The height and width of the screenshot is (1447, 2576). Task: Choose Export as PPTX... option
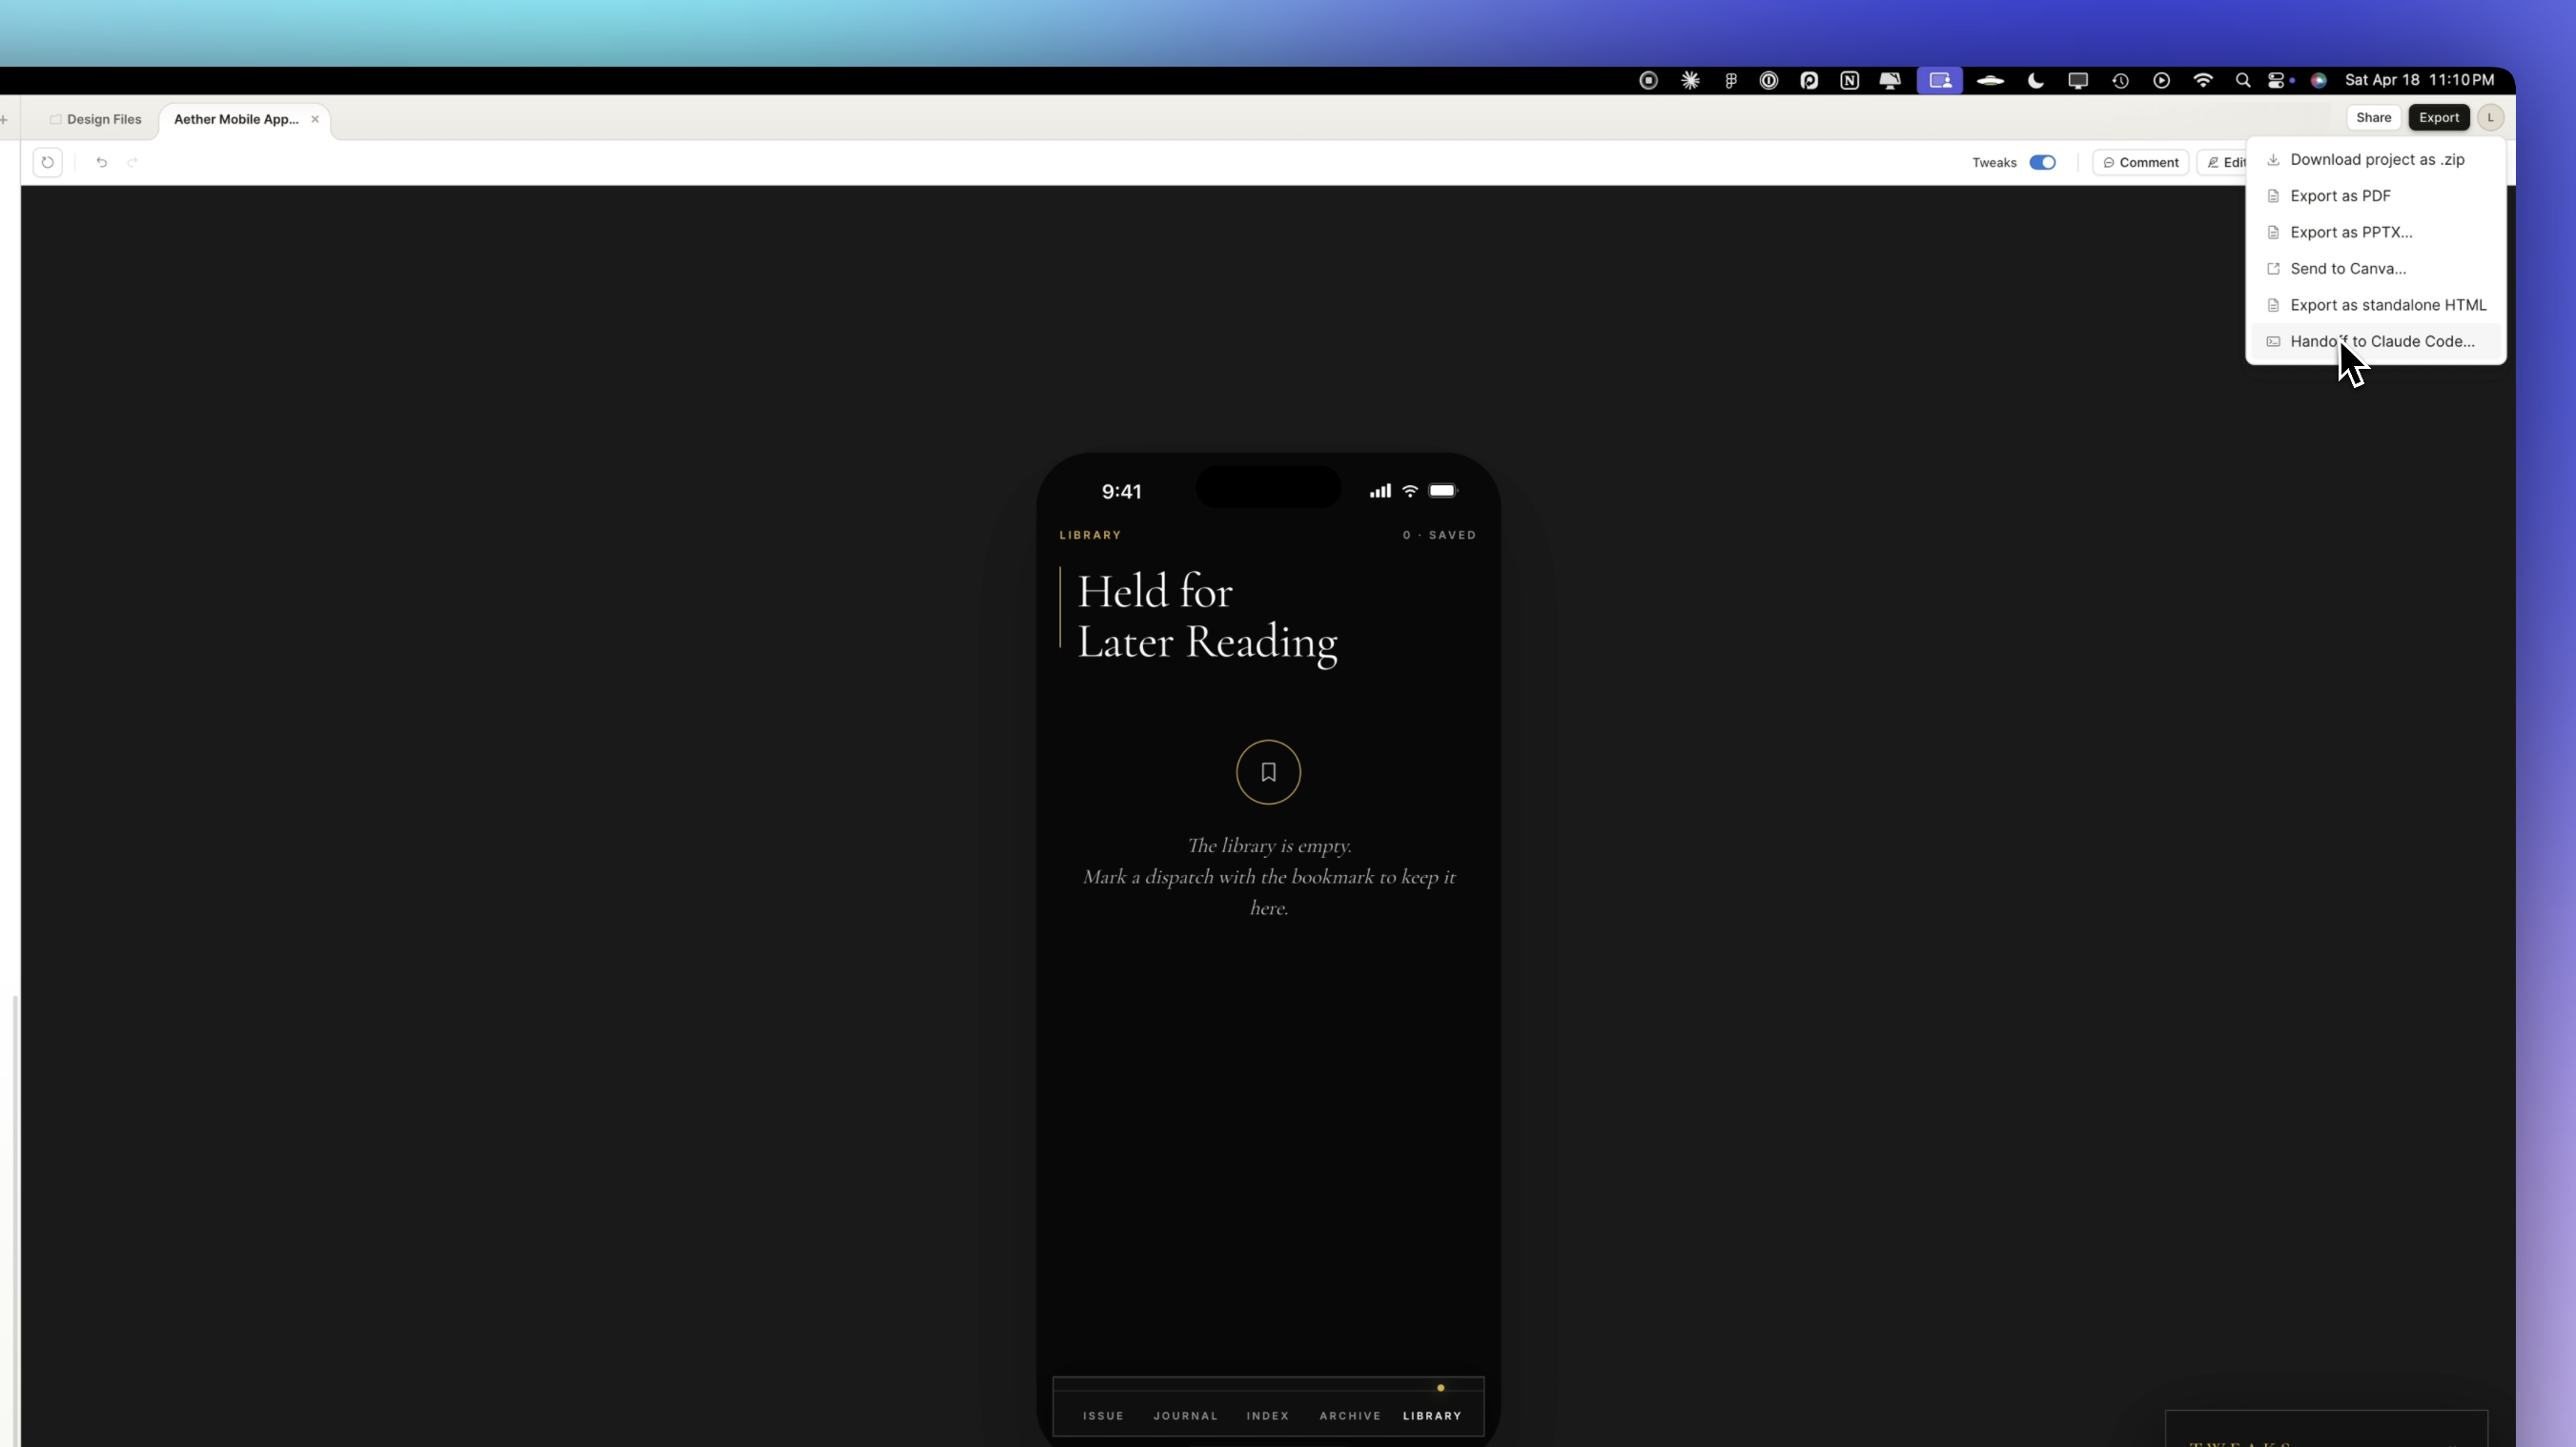point(2350,232)
